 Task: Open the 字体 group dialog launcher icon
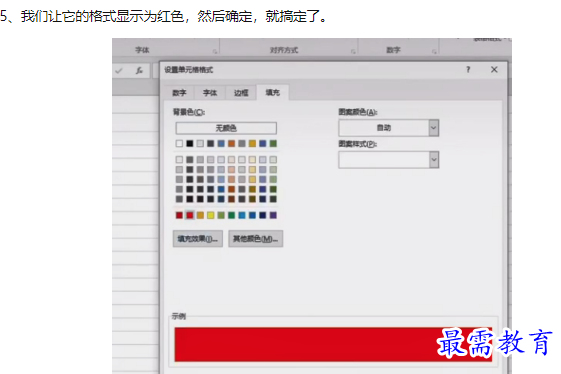coord(215,52)
